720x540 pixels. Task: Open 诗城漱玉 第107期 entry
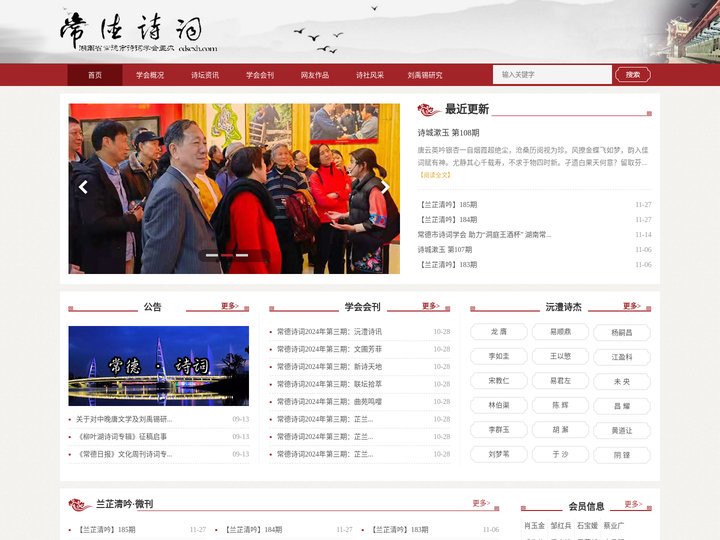(x=444, y=250)
